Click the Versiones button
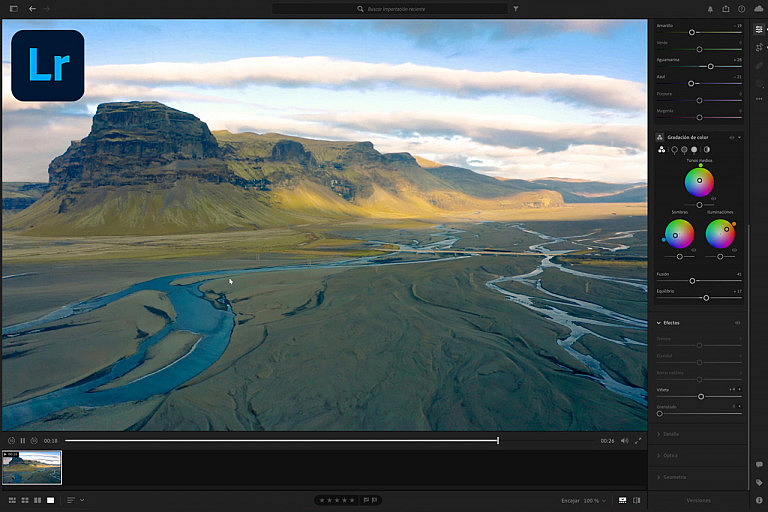Image resolution: width=768 pixels, height=512 pixels. [698, 500]
